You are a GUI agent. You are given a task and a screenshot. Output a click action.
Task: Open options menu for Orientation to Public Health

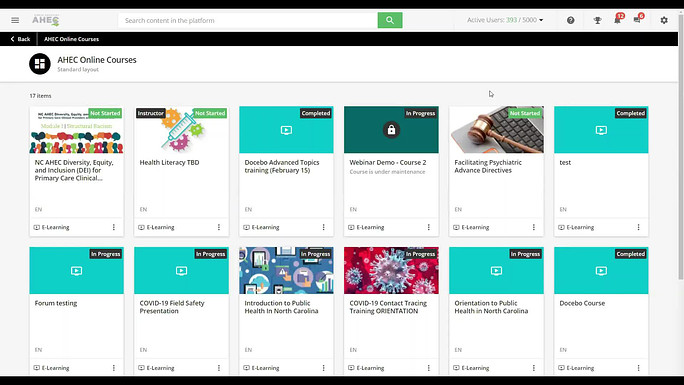(534, 368)
